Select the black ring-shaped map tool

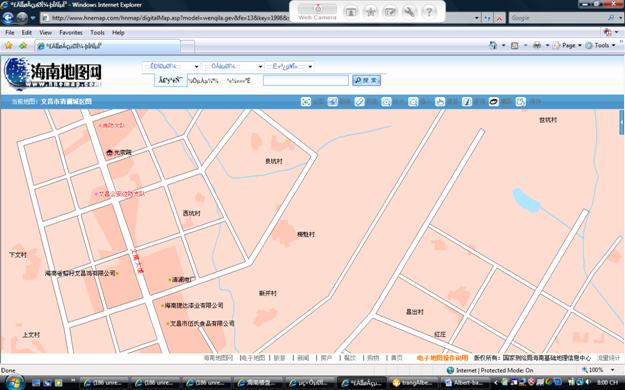coord(493,102)
